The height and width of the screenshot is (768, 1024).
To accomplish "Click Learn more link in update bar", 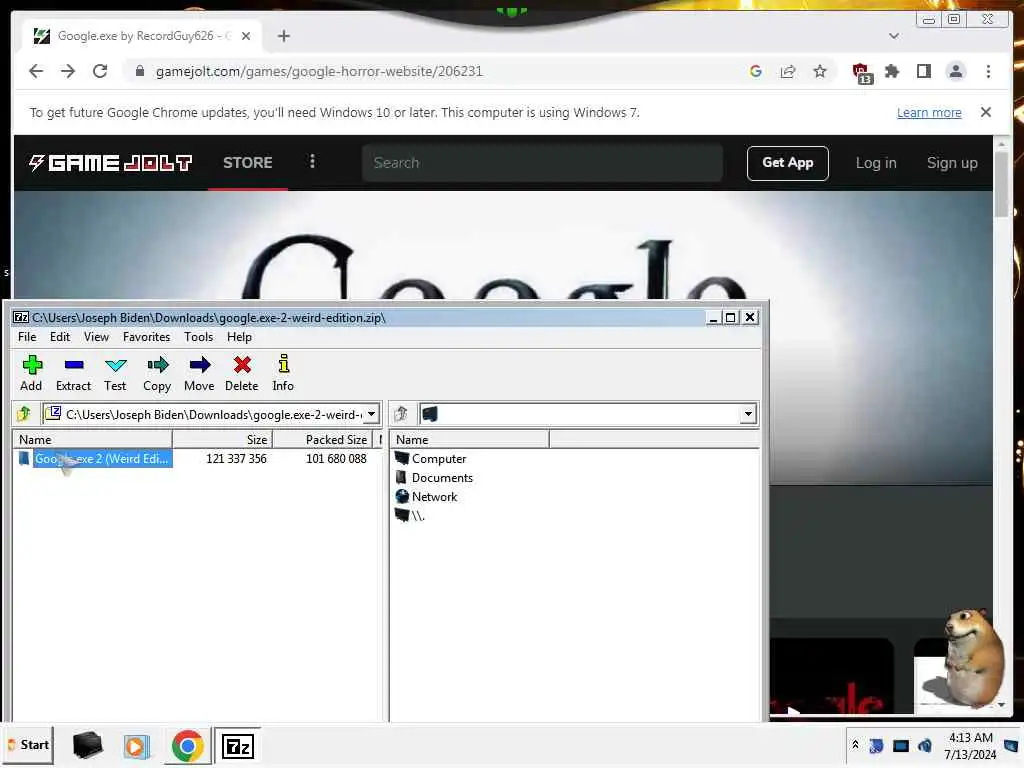I will (929, 112).
